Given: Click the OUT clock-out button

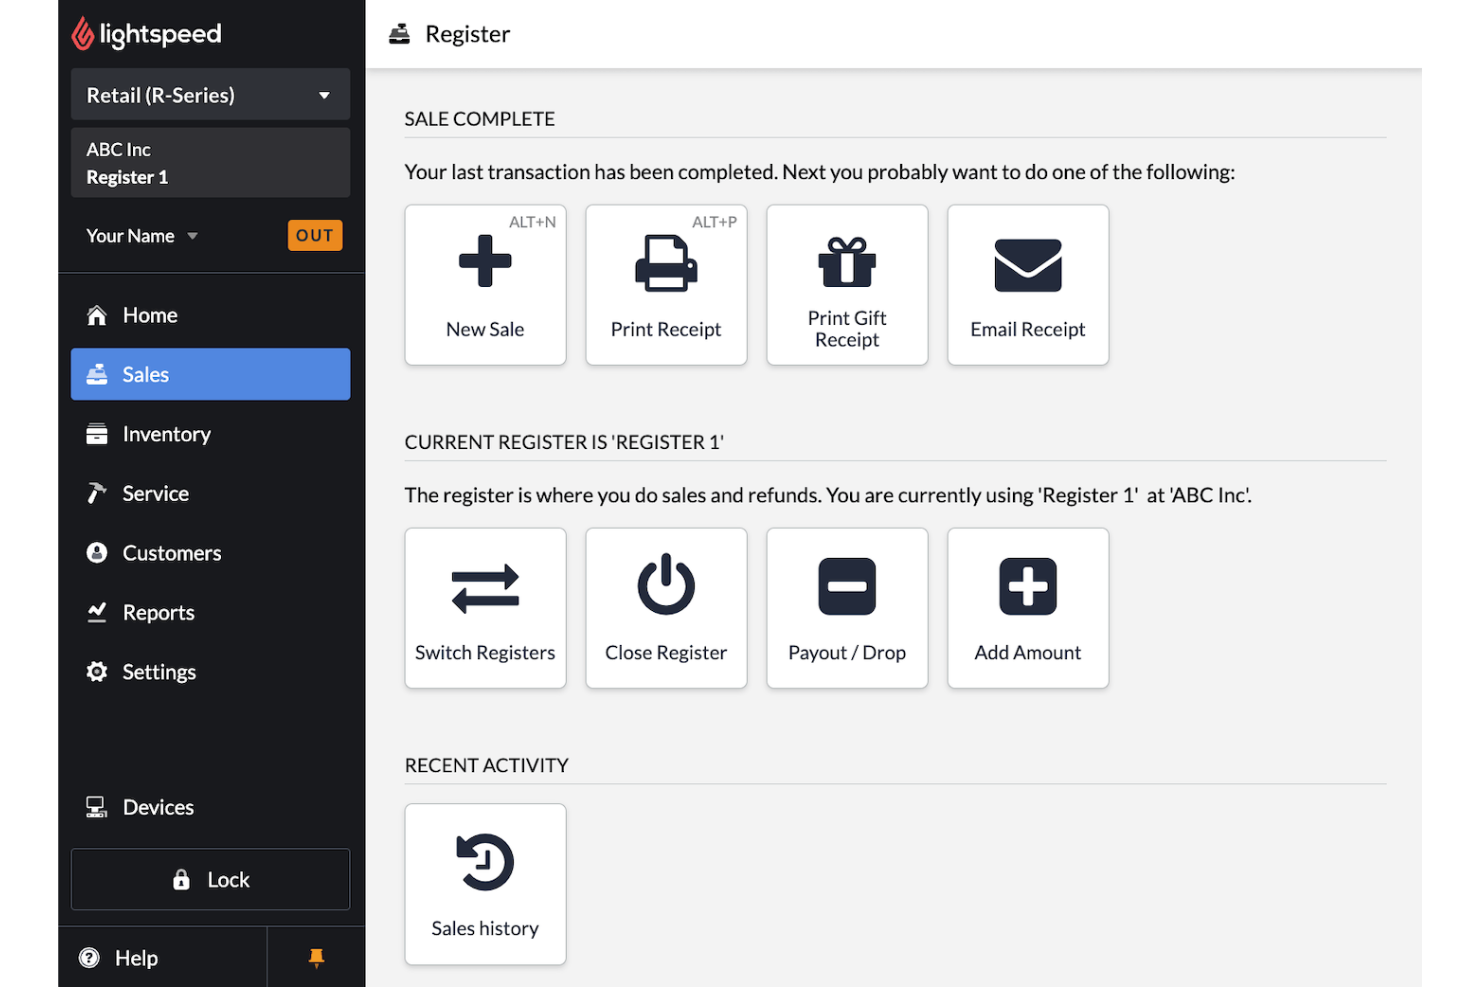Looking at the screenshot, I should 315,235.
